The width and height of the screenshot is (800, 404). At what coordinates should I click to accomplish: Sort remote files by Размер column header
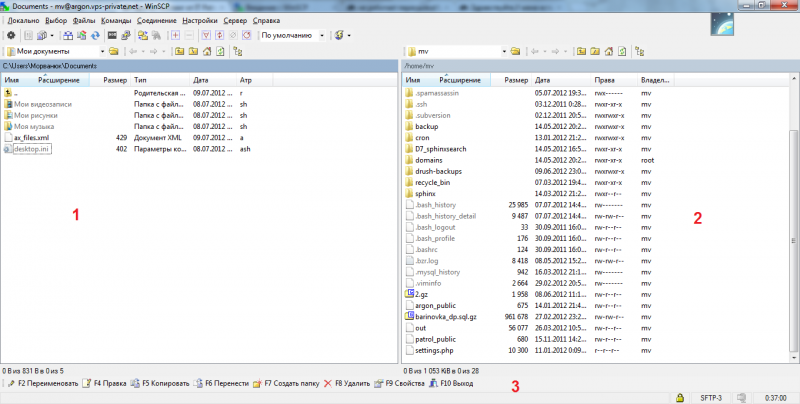[516, 79]
